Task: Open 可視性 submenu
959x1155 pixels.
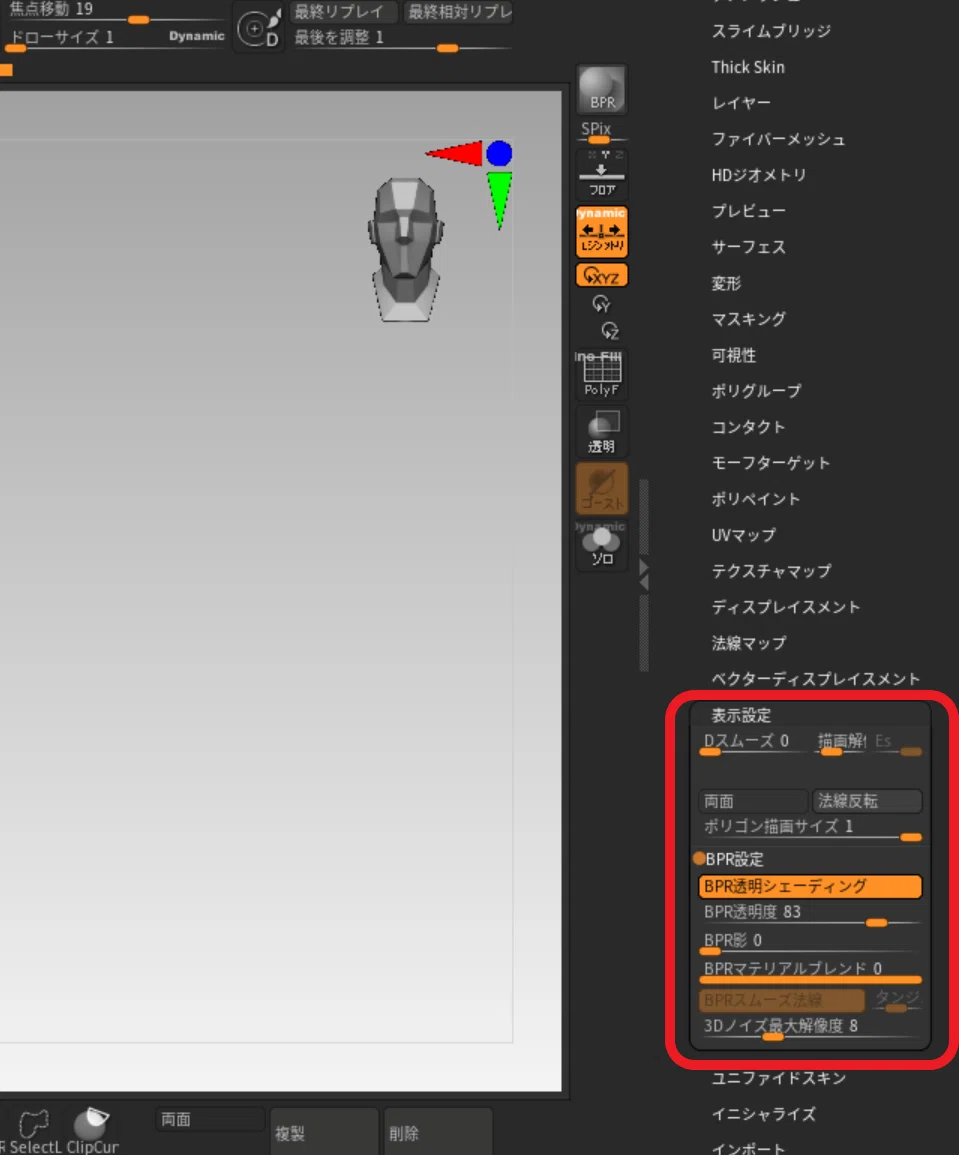Action: coord(734,356)
